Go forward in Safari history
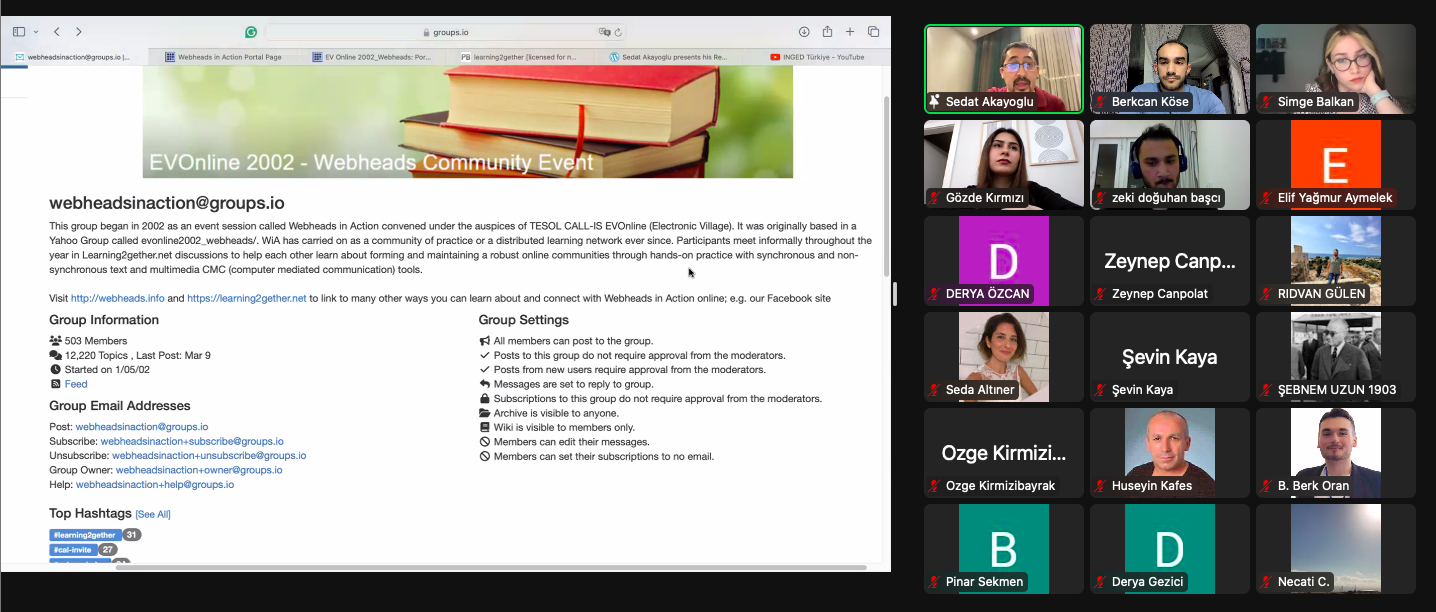 79,32
